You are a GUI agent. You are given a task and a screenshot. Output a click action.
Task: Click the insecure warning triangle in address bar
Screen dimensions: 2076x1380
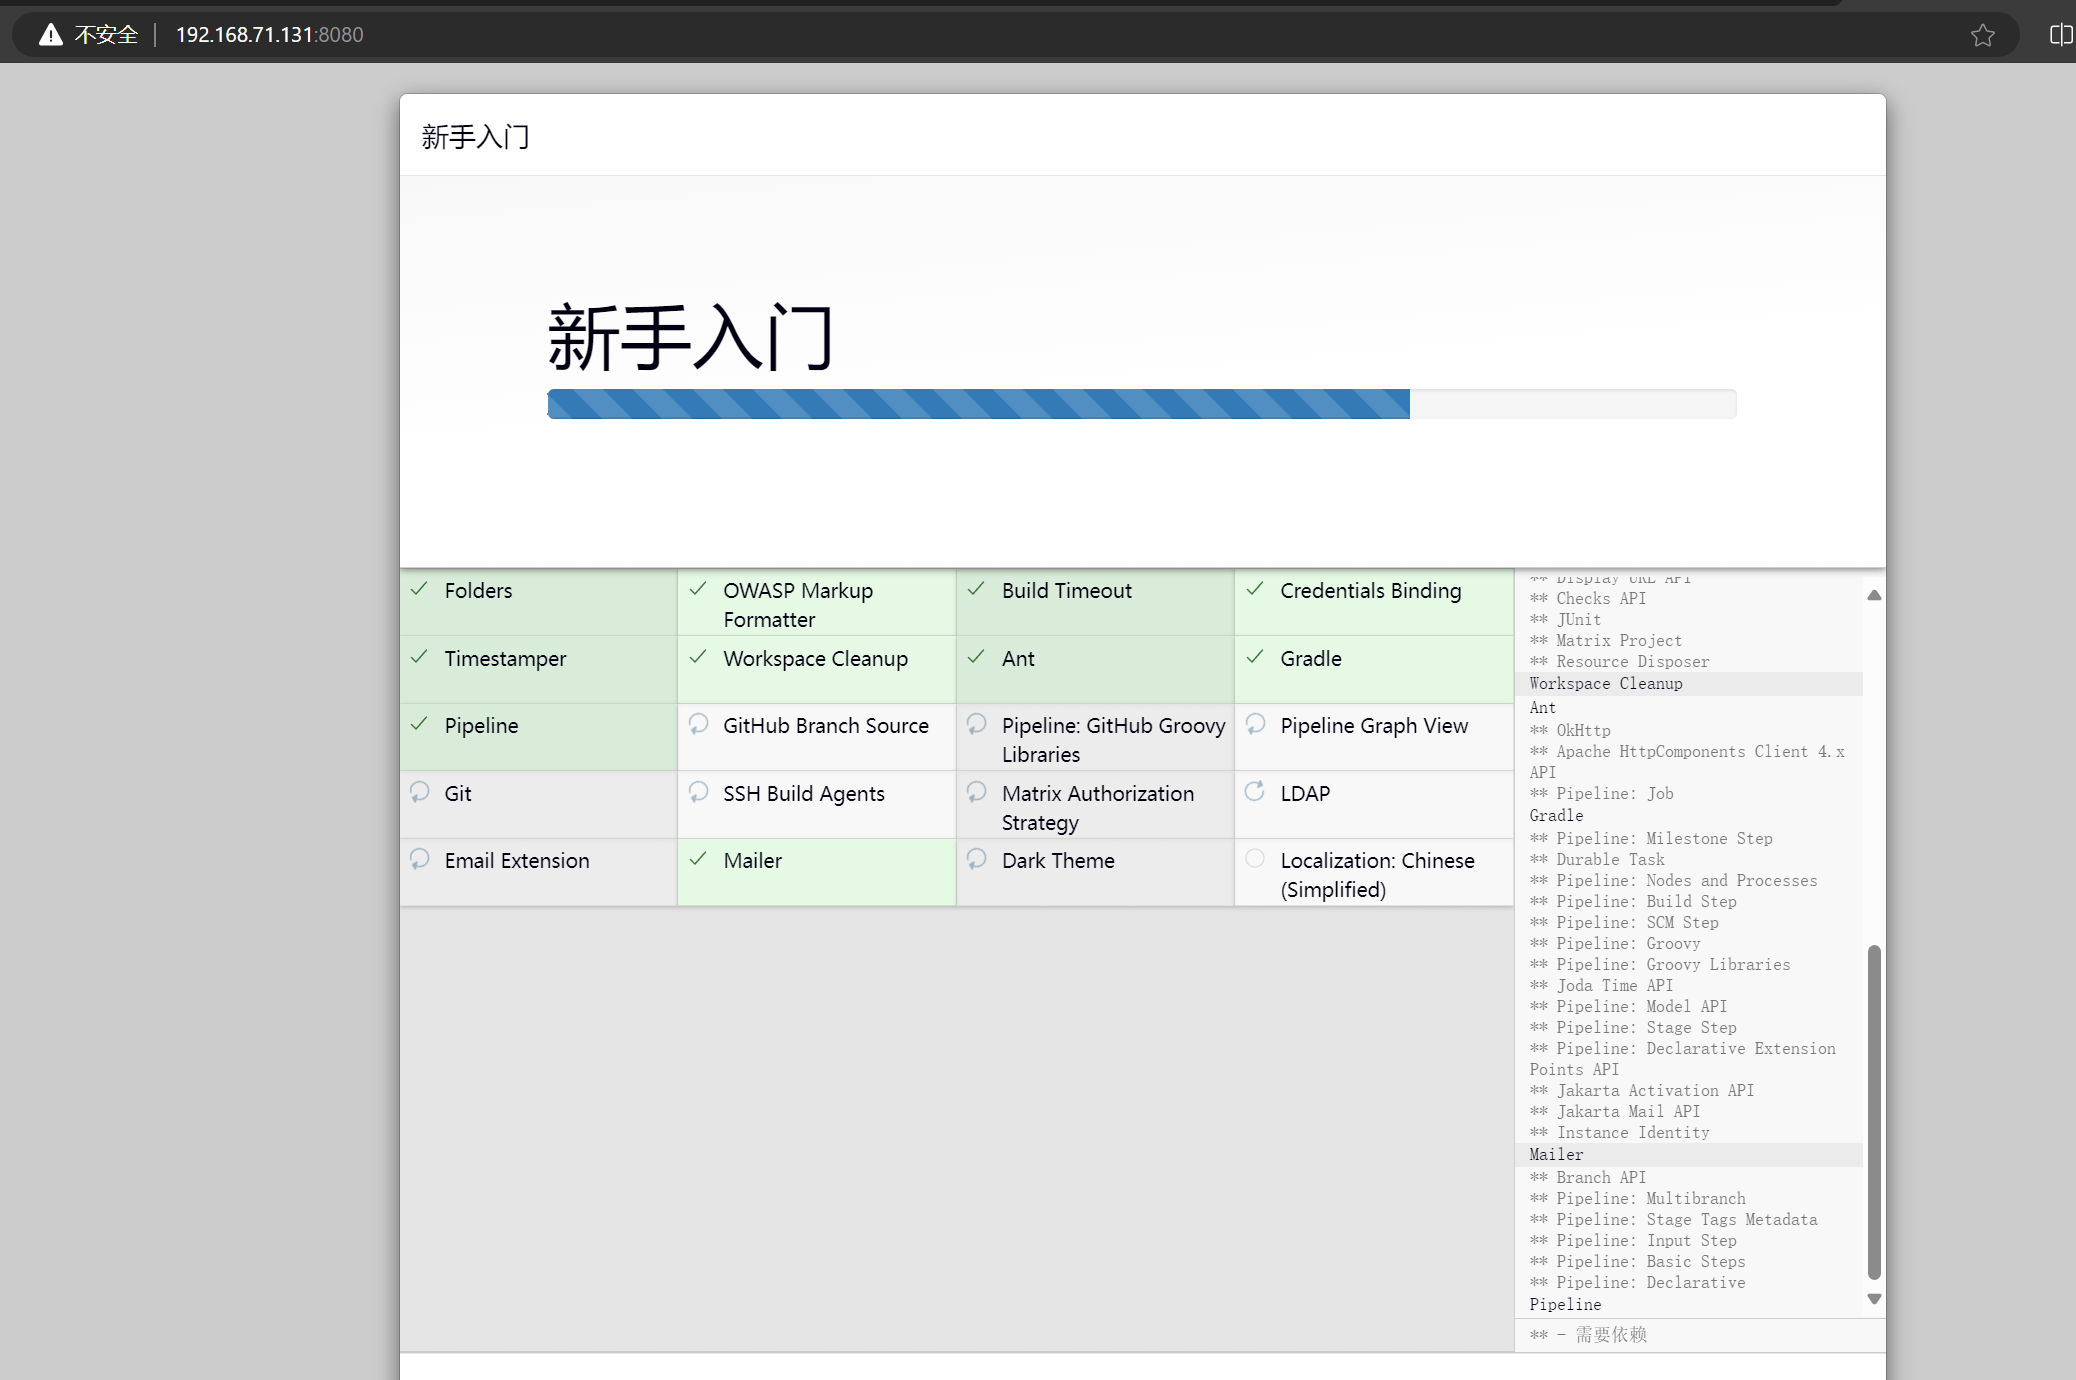[x=50, y=35]
